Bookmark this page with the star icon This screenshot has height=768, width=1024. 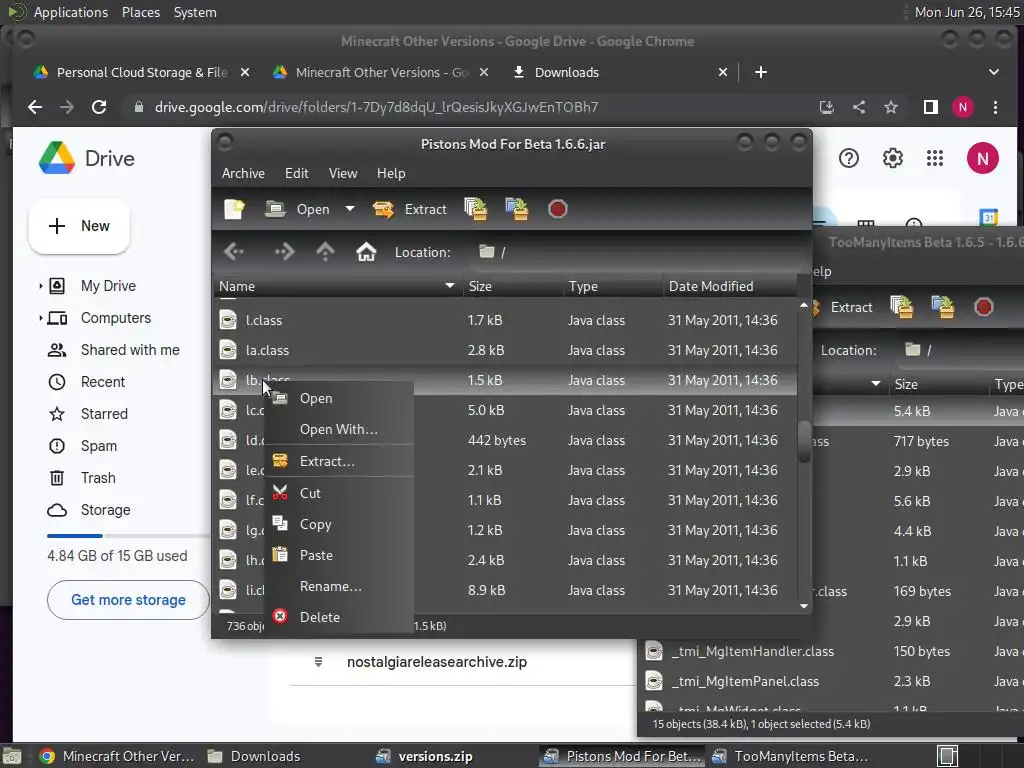click(891, 107)
